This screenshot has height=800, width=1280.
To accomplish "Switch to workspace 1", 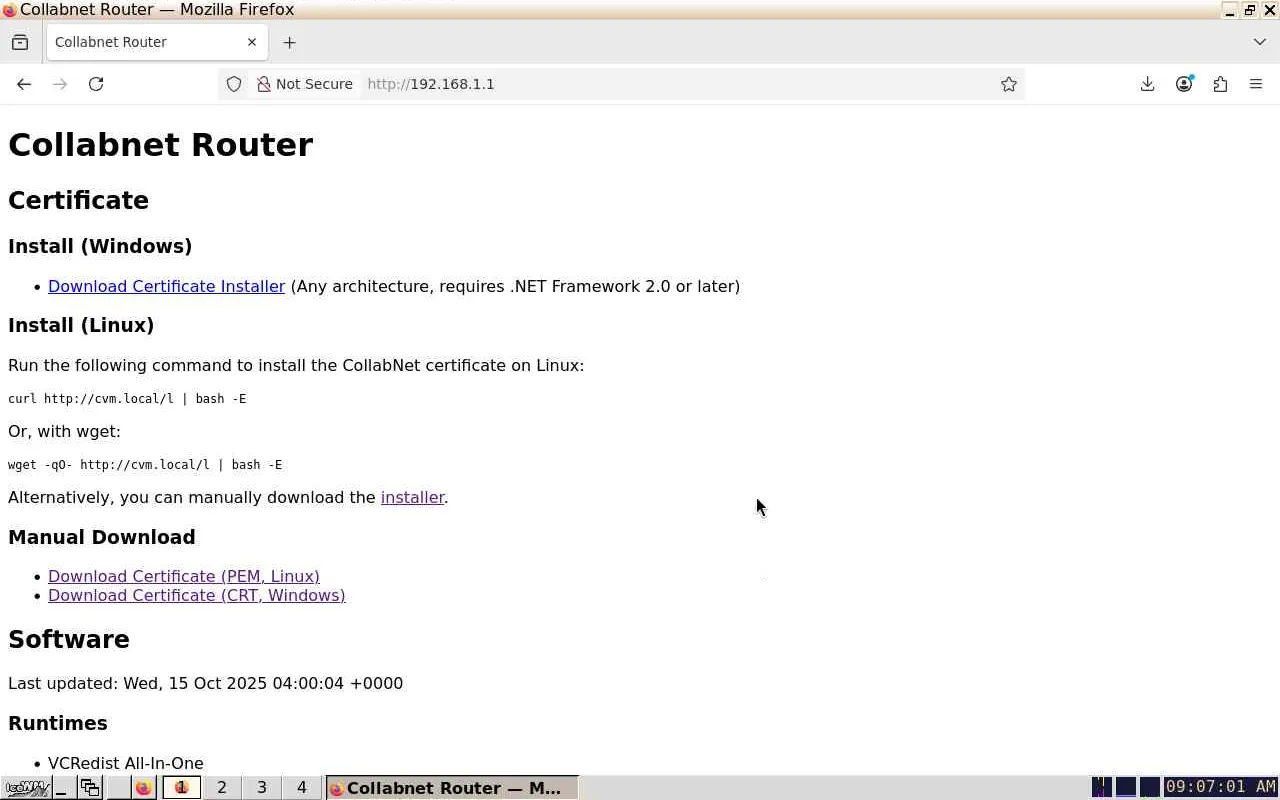I will (x=182, y=788).
